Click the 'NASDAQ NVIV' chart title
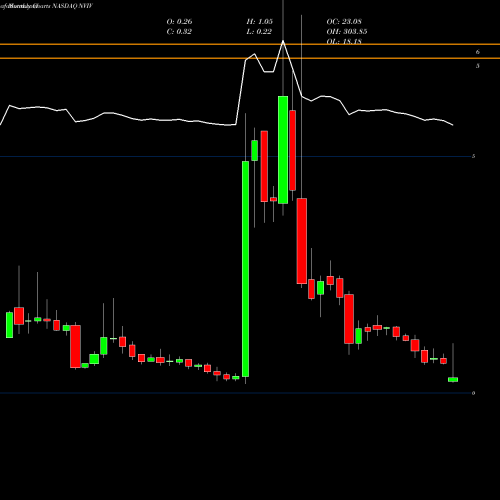500x500 pixels. tap(72, 6)
